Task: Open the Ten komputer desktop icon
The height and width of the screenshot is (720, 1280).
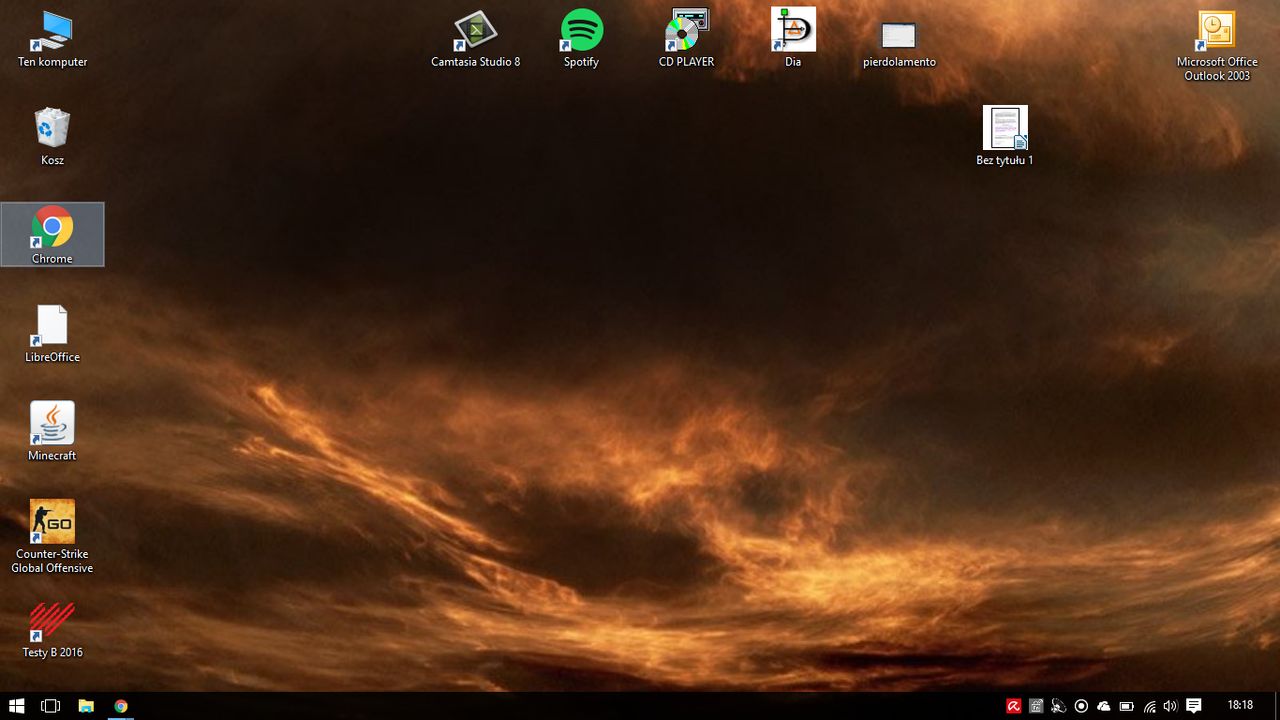Action: tap(52, 39)
